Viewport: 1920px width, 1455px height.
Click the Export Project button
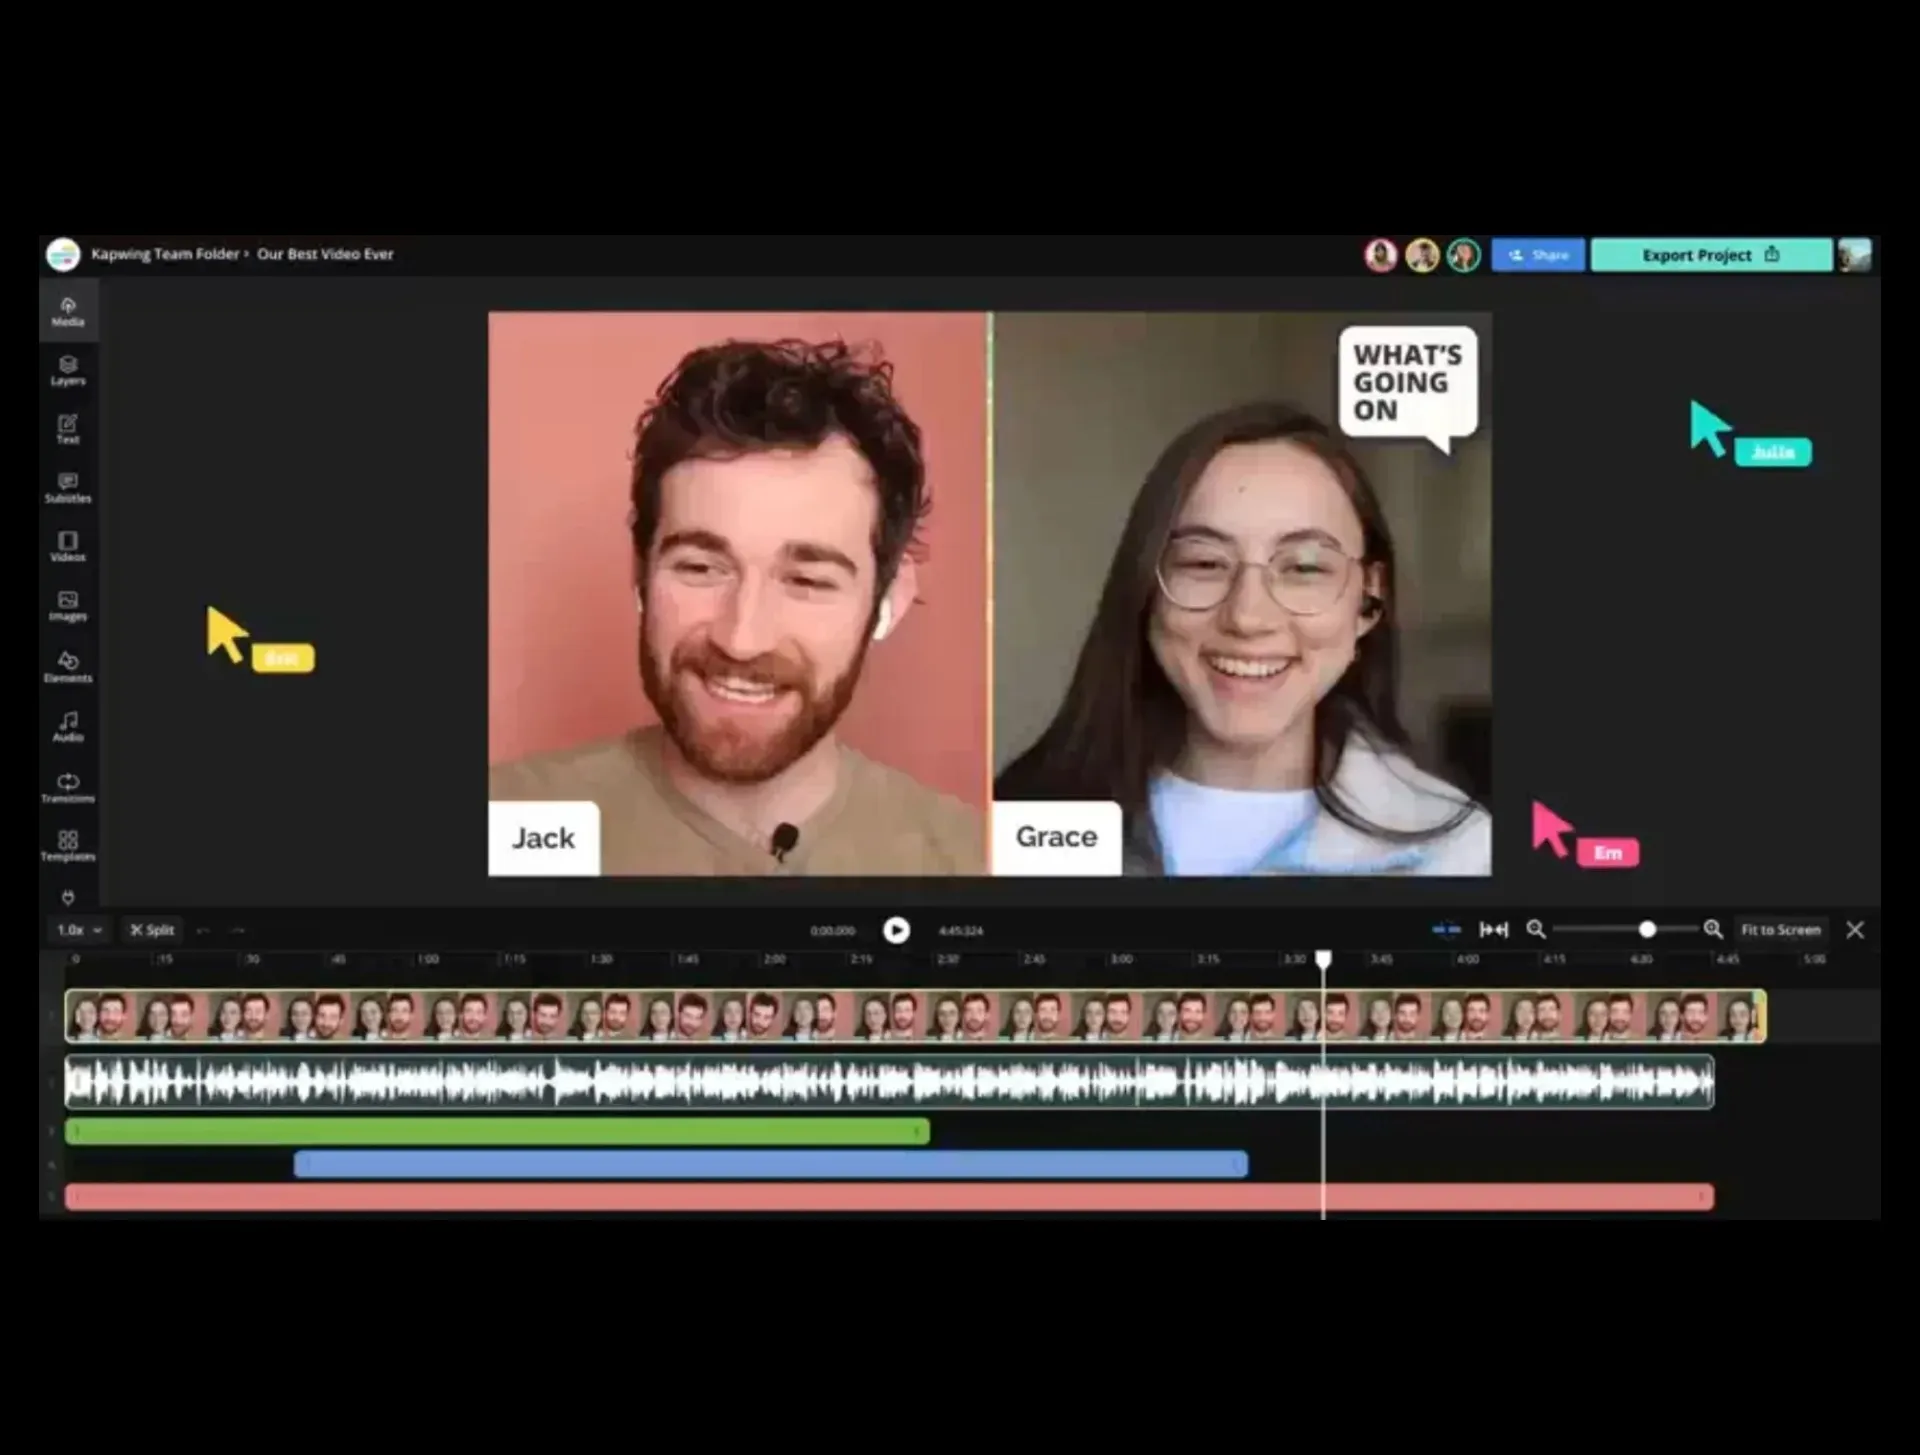(1710, 255)
